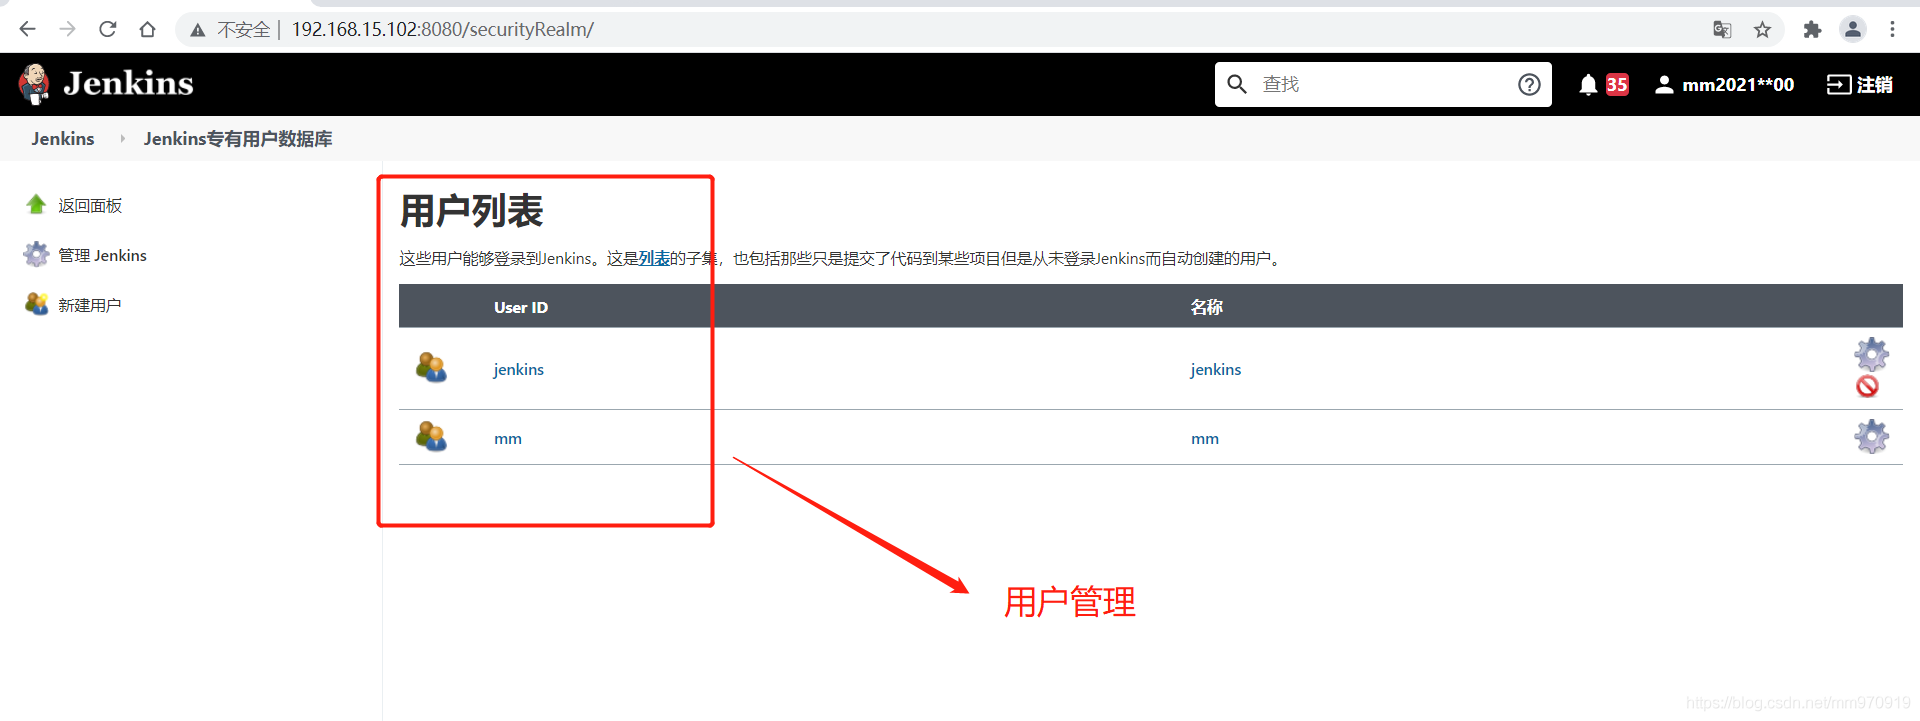Viewport: 1920px width, 721px height.
Task: Click the search box 查找
Action: pos(1383,84)
